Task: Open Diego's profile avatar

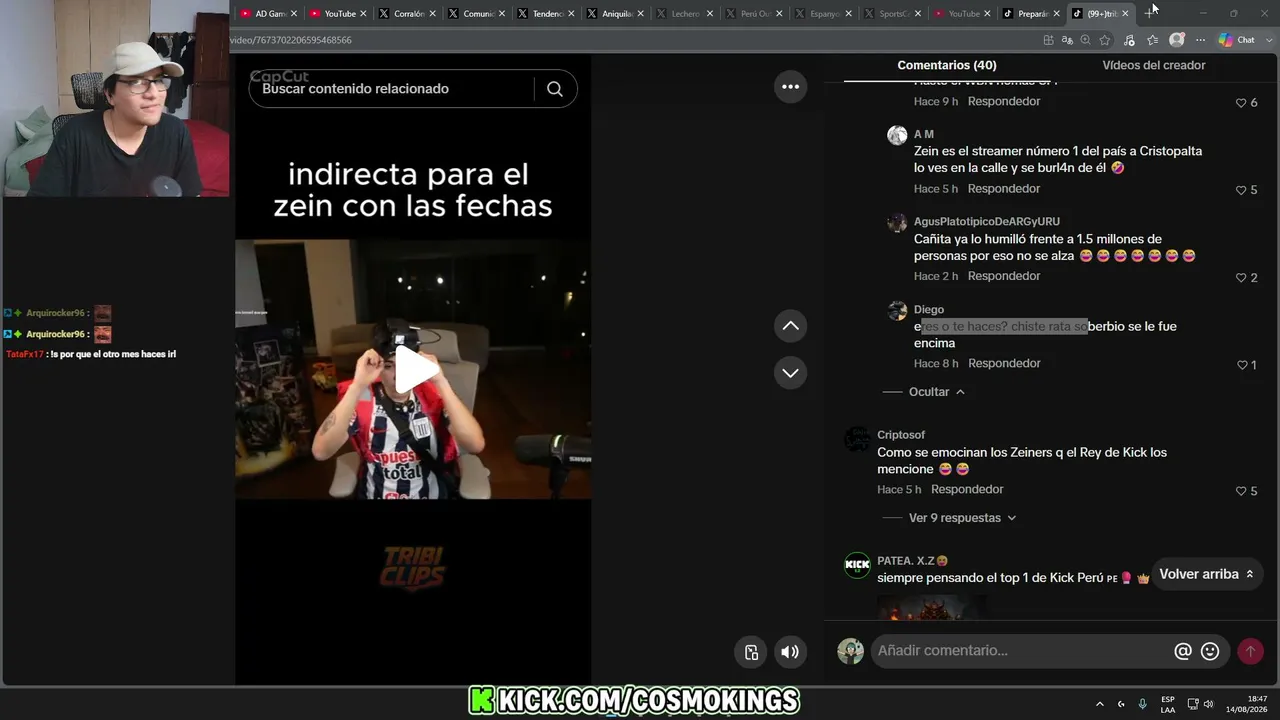Action: click(897, 310)
